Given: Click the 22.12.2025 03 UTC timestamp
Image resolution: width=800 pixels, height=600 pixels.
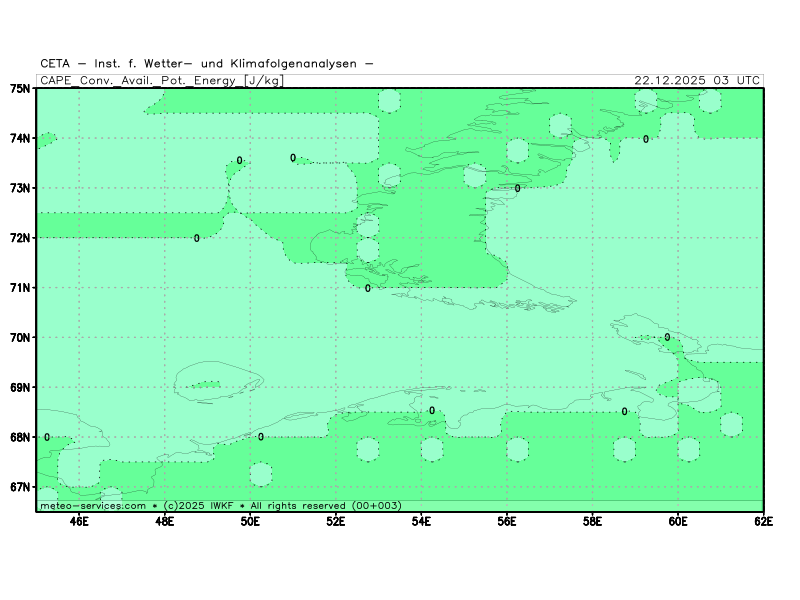Looking at the screenshot, I should [697, 80].
